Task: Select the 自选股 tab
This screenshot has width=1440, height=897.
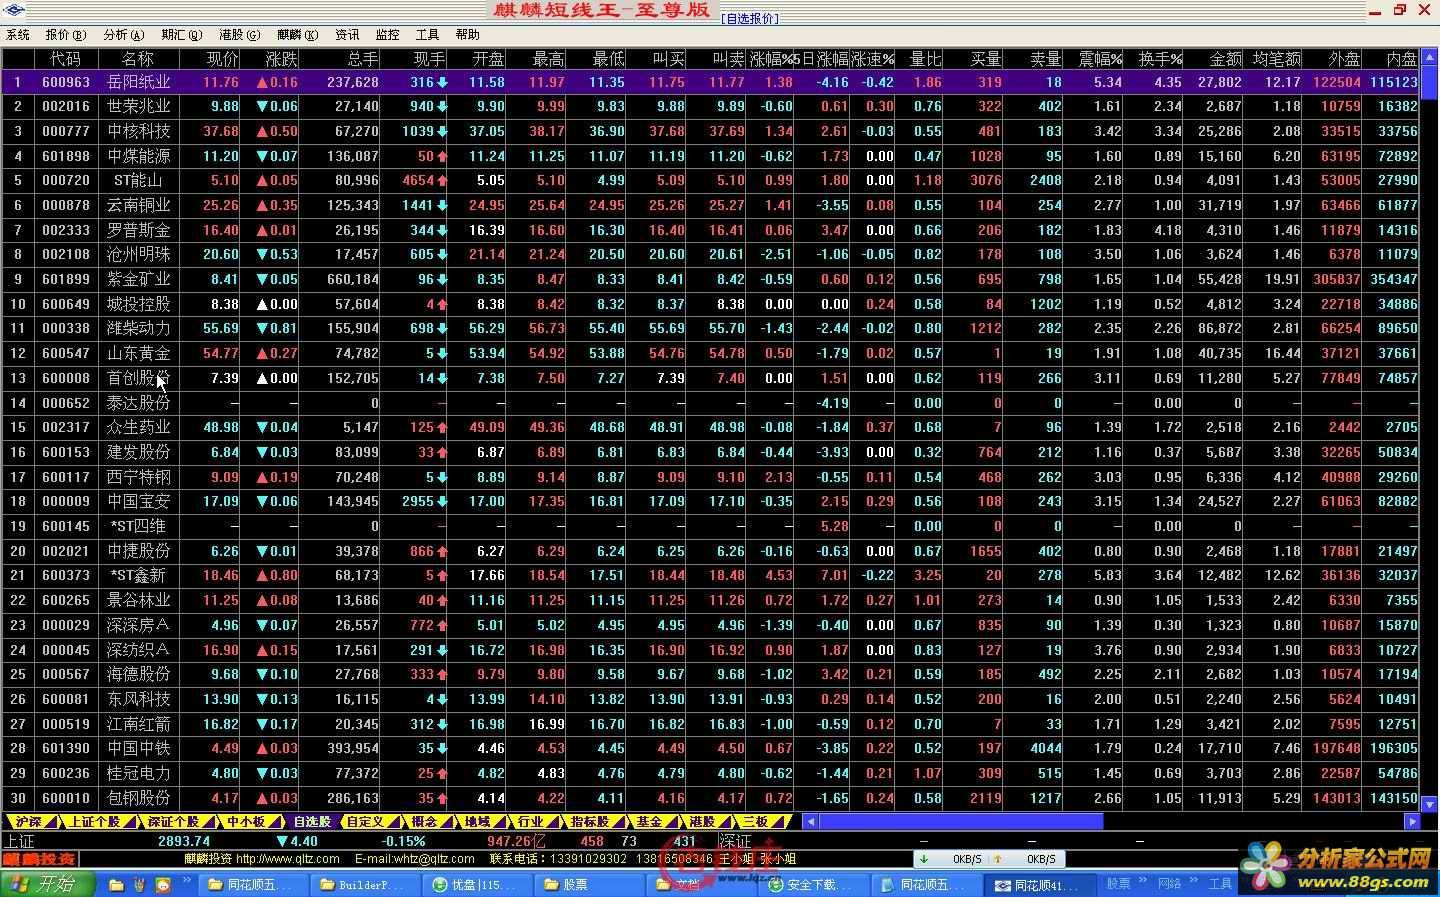Action: click(311, 822)
